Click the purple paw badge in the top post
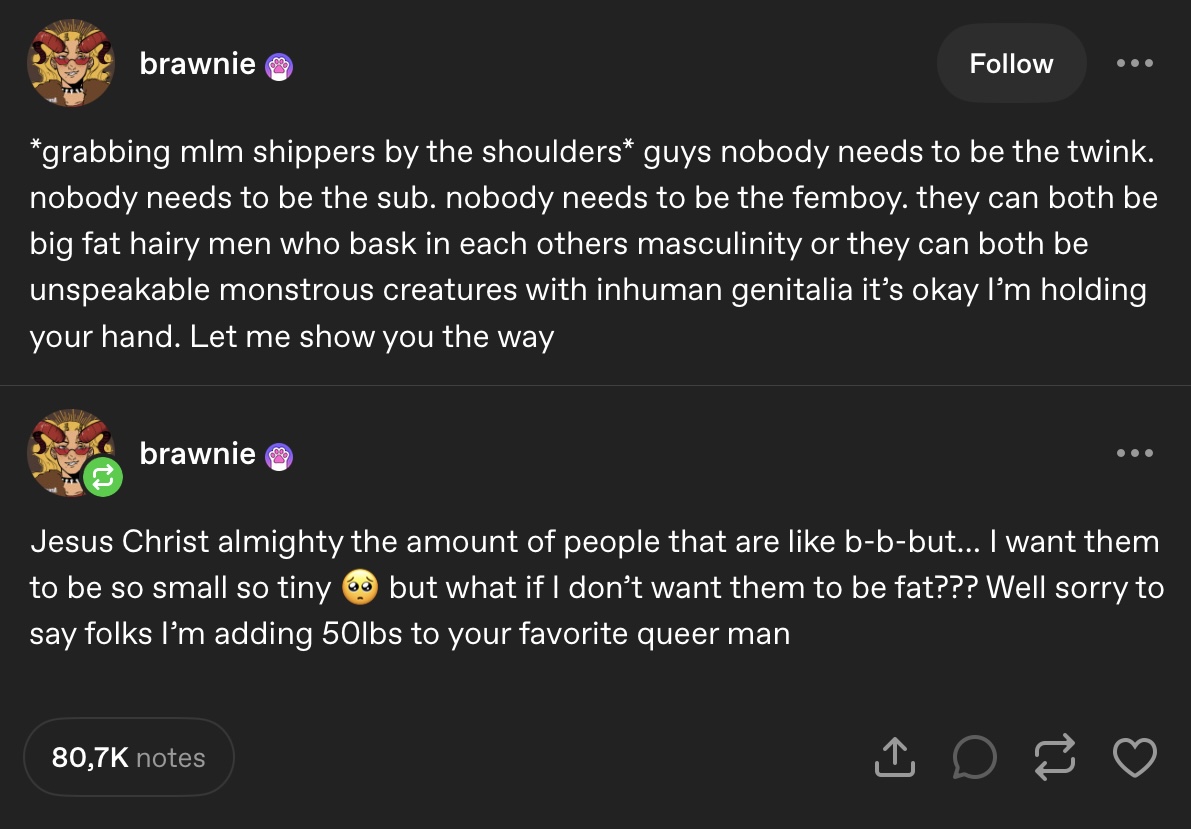 pos(279,66)
